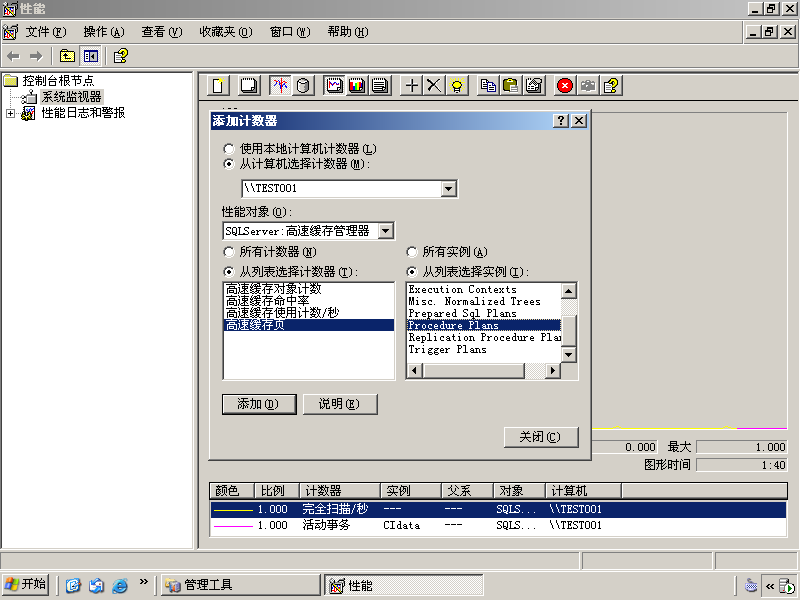Open the 帮助(H) menu
The height and width of the screenshot is (600, 800).
(348, 32)
